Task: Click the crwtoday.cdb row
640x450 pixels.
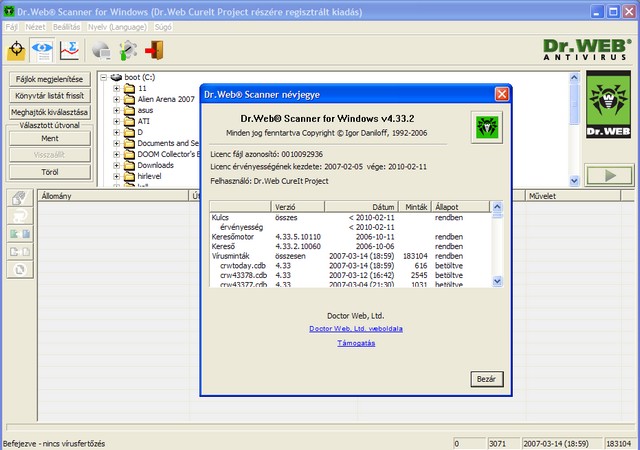Action: [350, 266]
